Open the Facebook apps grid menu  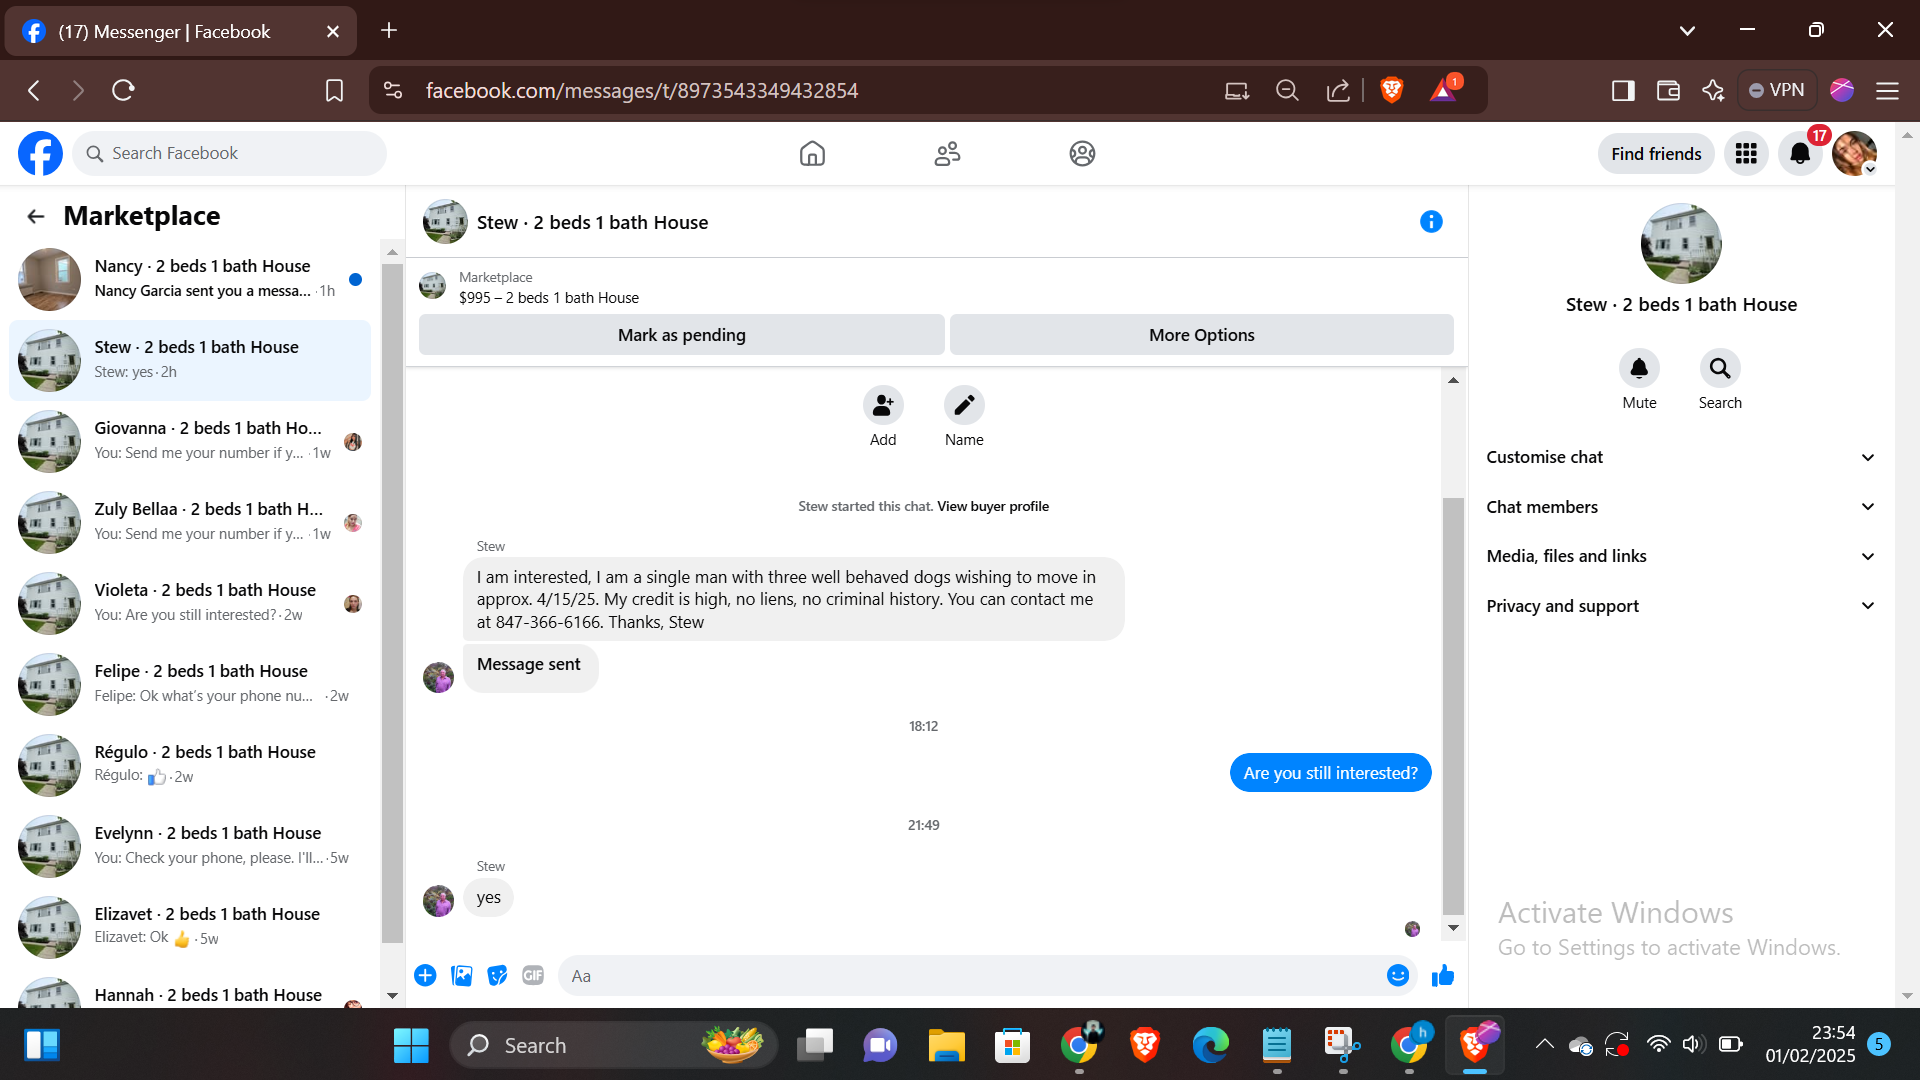1746,154
